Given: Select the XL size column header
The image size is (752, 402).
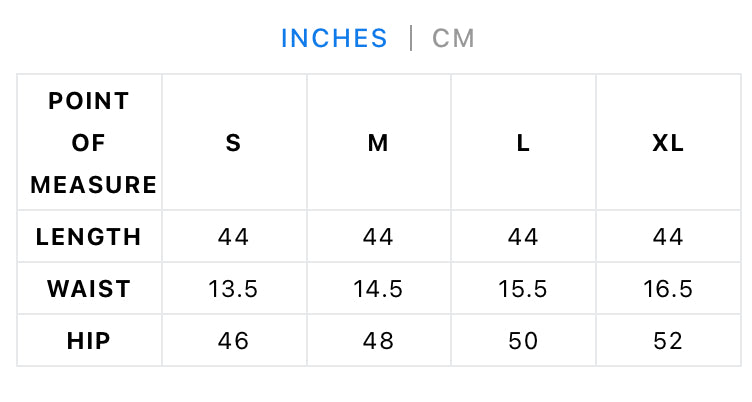Looking at the screenshot, I should click(668, 143).
